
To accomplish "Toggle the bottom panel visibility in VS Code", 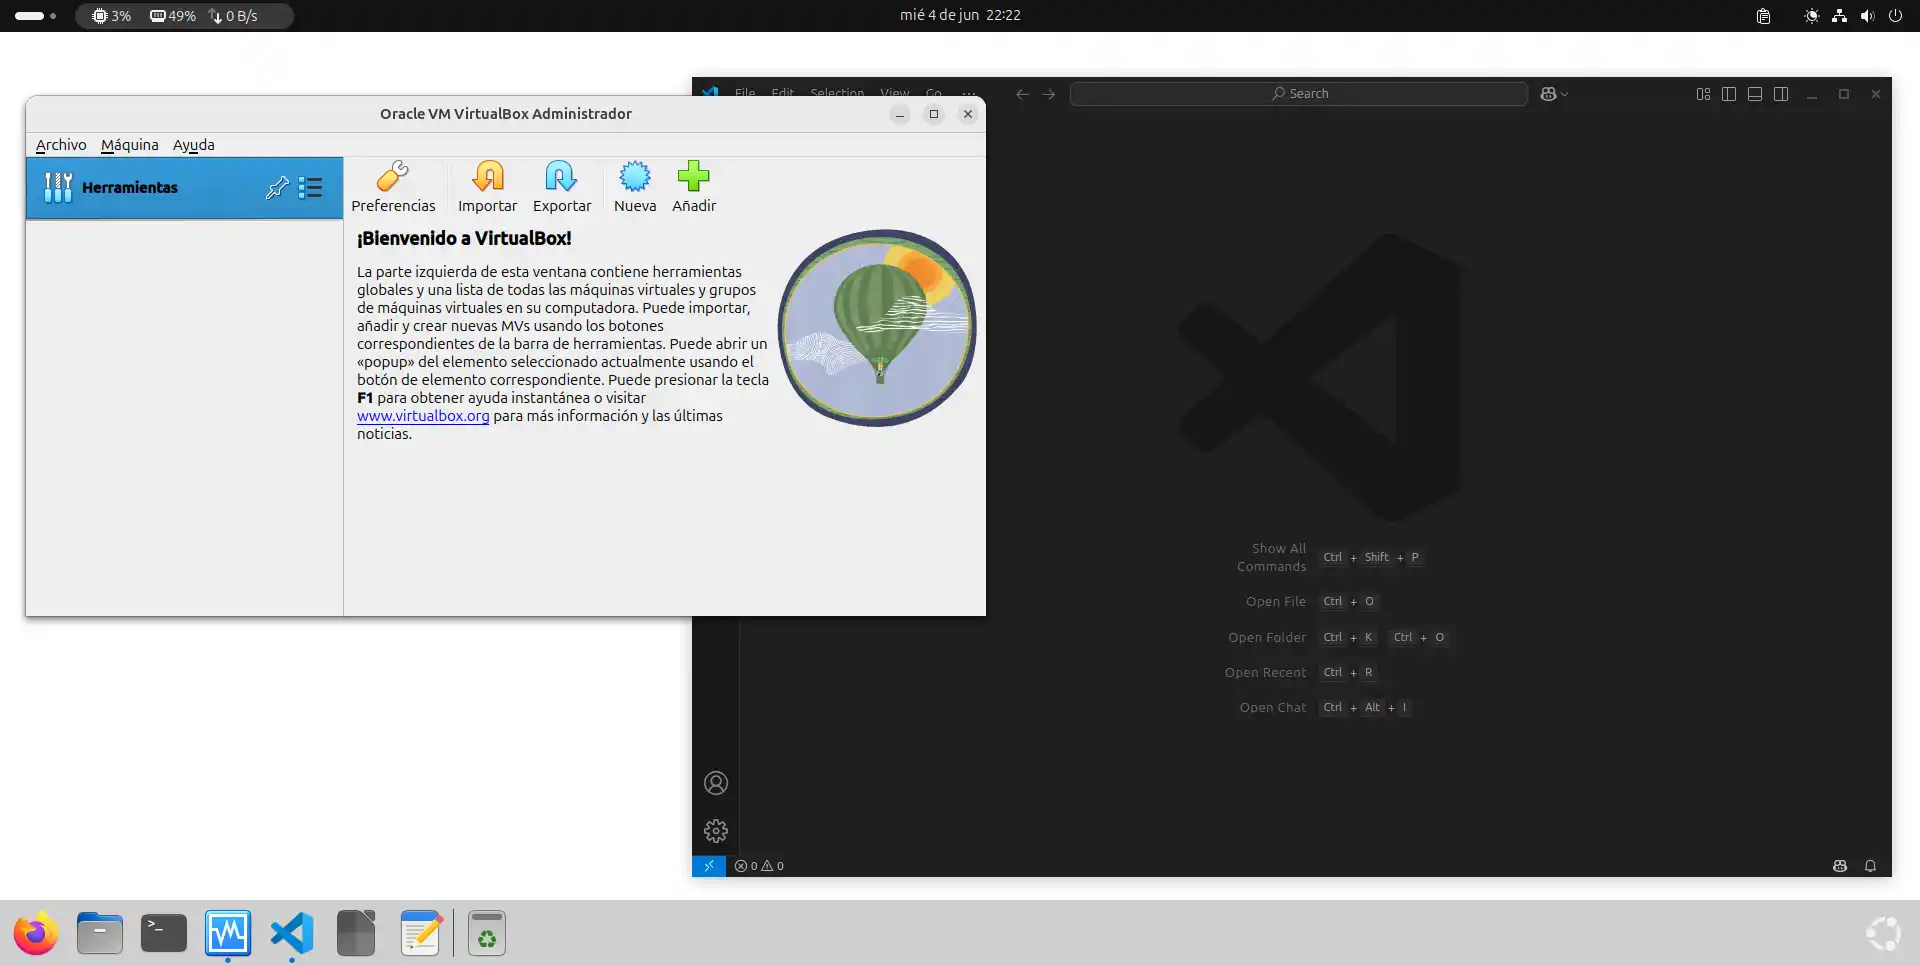I will (1755, 93).
